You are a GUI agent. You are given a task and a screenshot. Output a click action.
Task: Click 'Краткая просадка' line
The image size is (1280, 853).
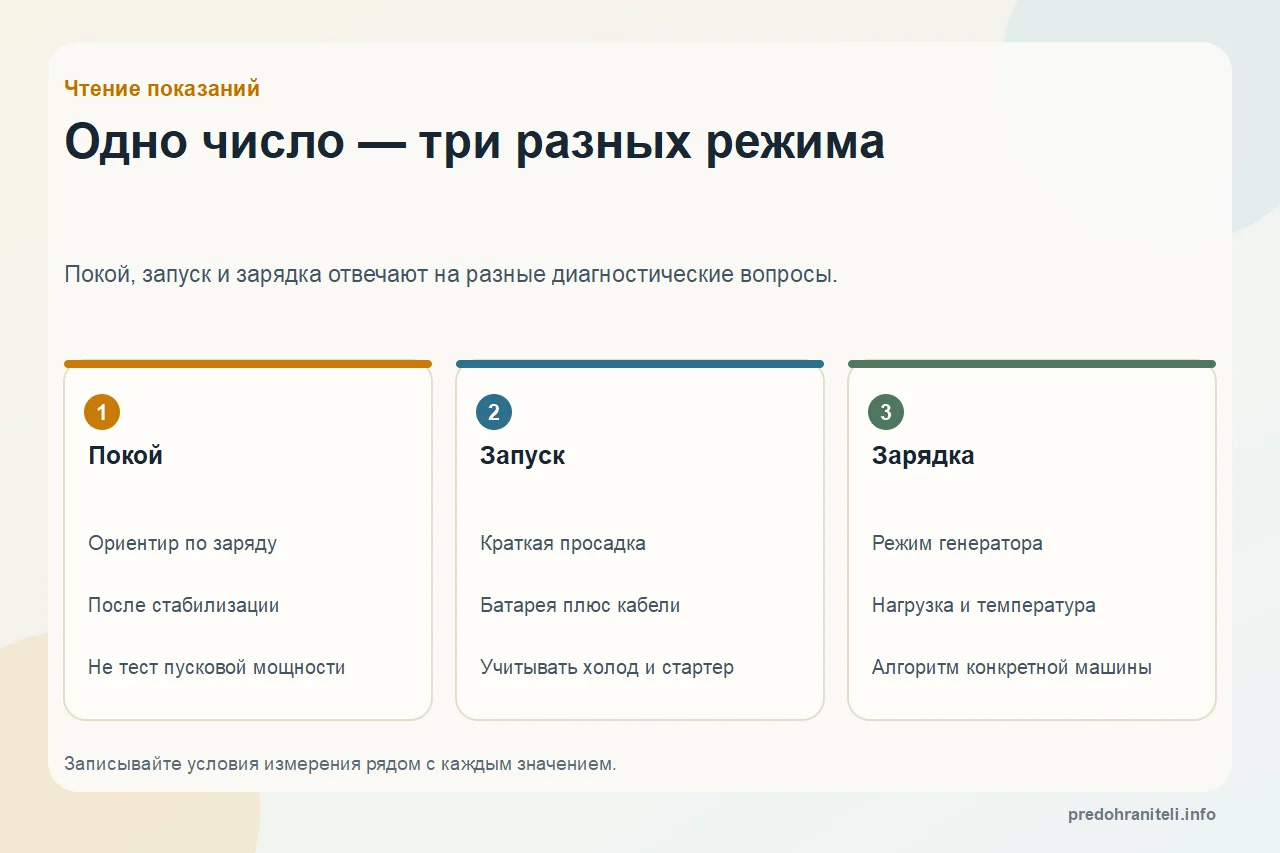tap(563, 544)
